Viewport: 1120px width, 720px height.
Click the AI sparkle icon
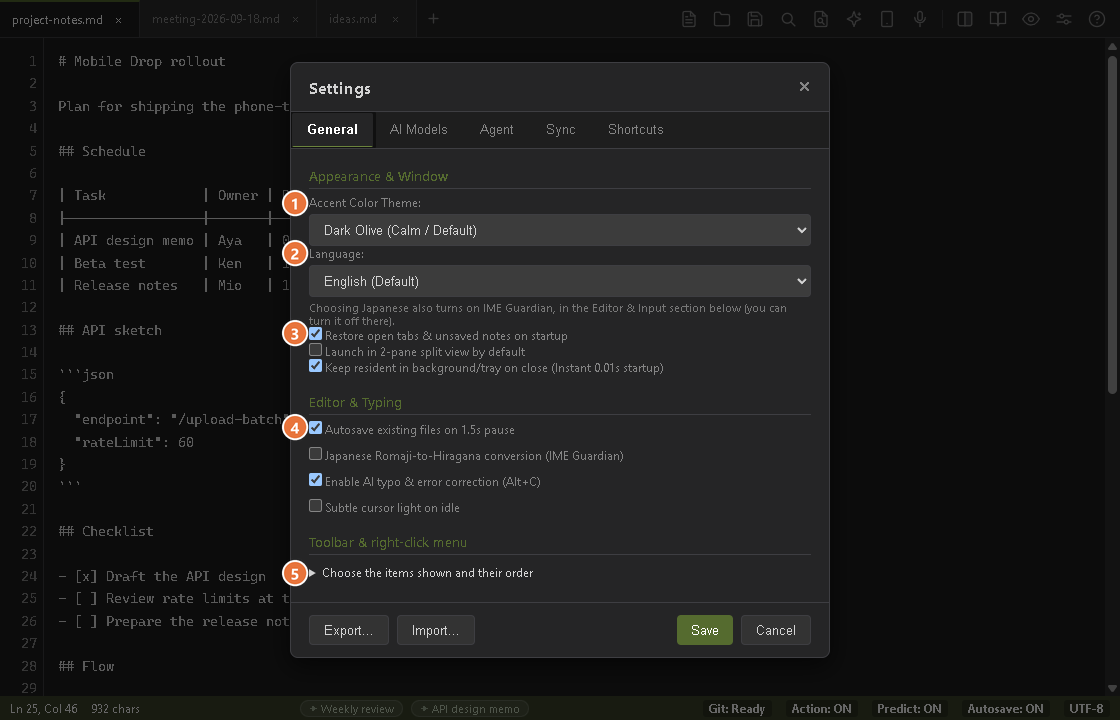pyautogui.click(x=854, y=19)
